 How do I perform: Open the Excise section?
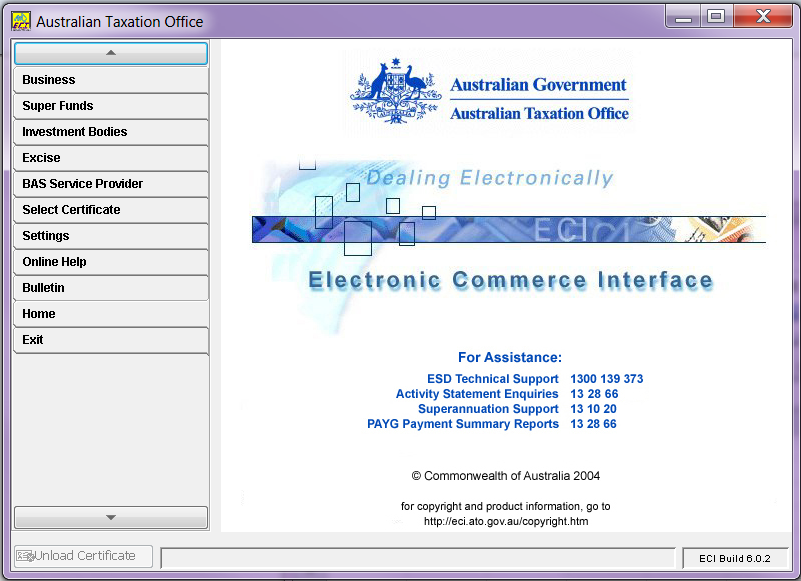click(x=111, y=158)
